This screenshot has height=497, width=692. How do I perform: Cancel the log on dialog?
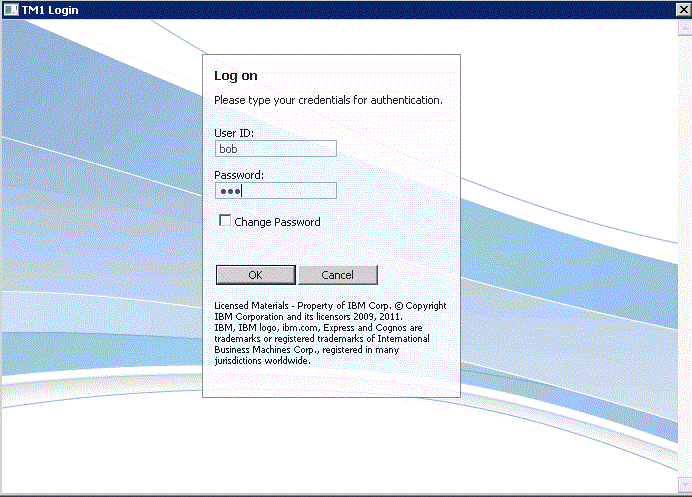pyautogui.click(x=338, y=275)
